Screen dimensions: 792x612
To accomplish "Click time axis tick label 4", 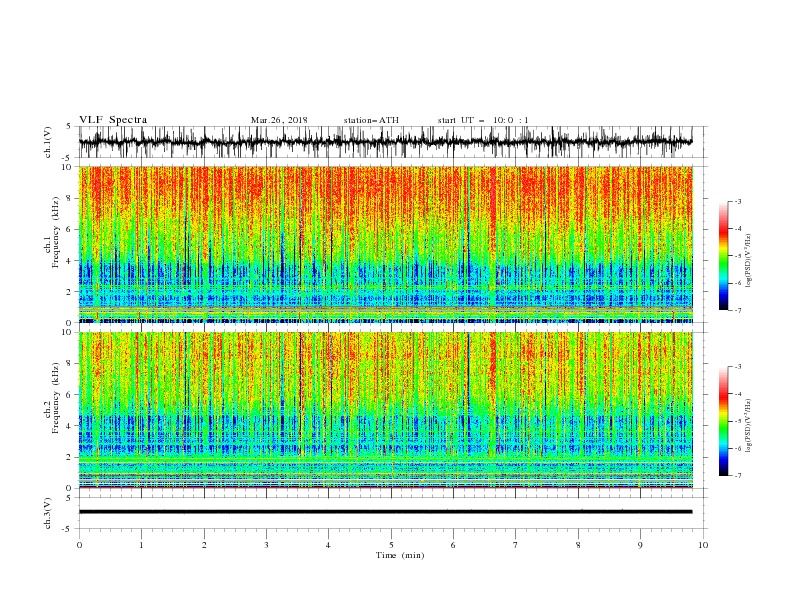I will click(x=328, y=545).
